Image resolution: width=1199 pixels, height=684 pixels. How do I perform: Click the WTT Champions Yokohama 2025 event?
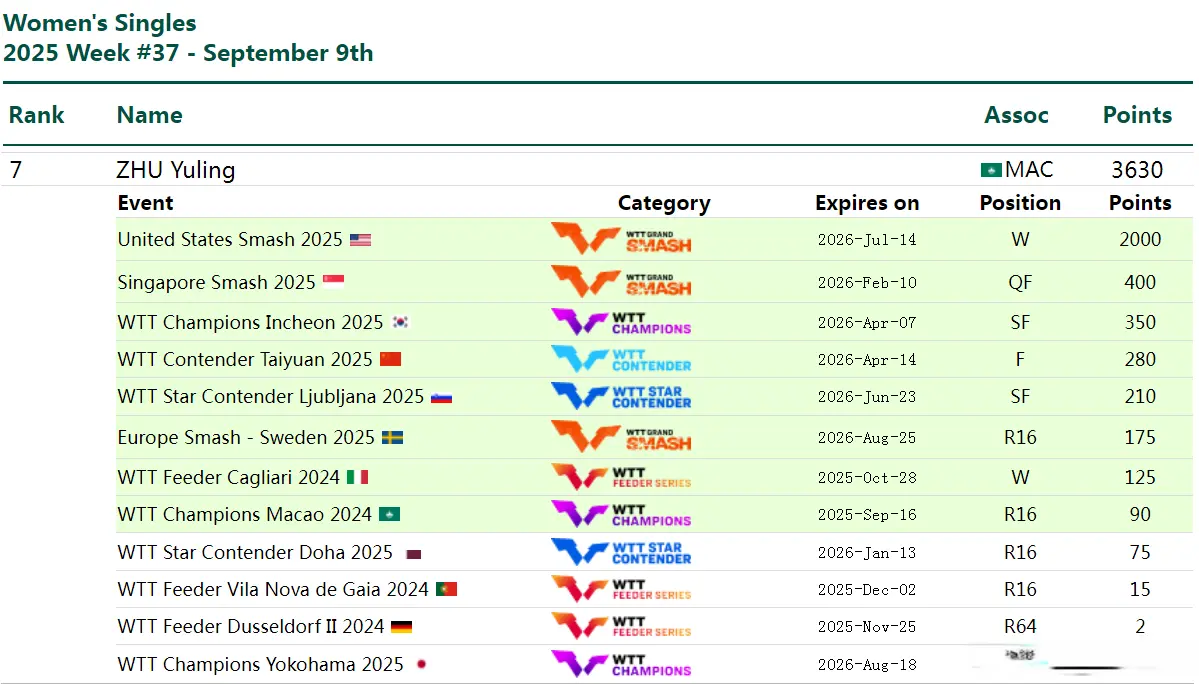pyautogui.click(x=260, y=664)
